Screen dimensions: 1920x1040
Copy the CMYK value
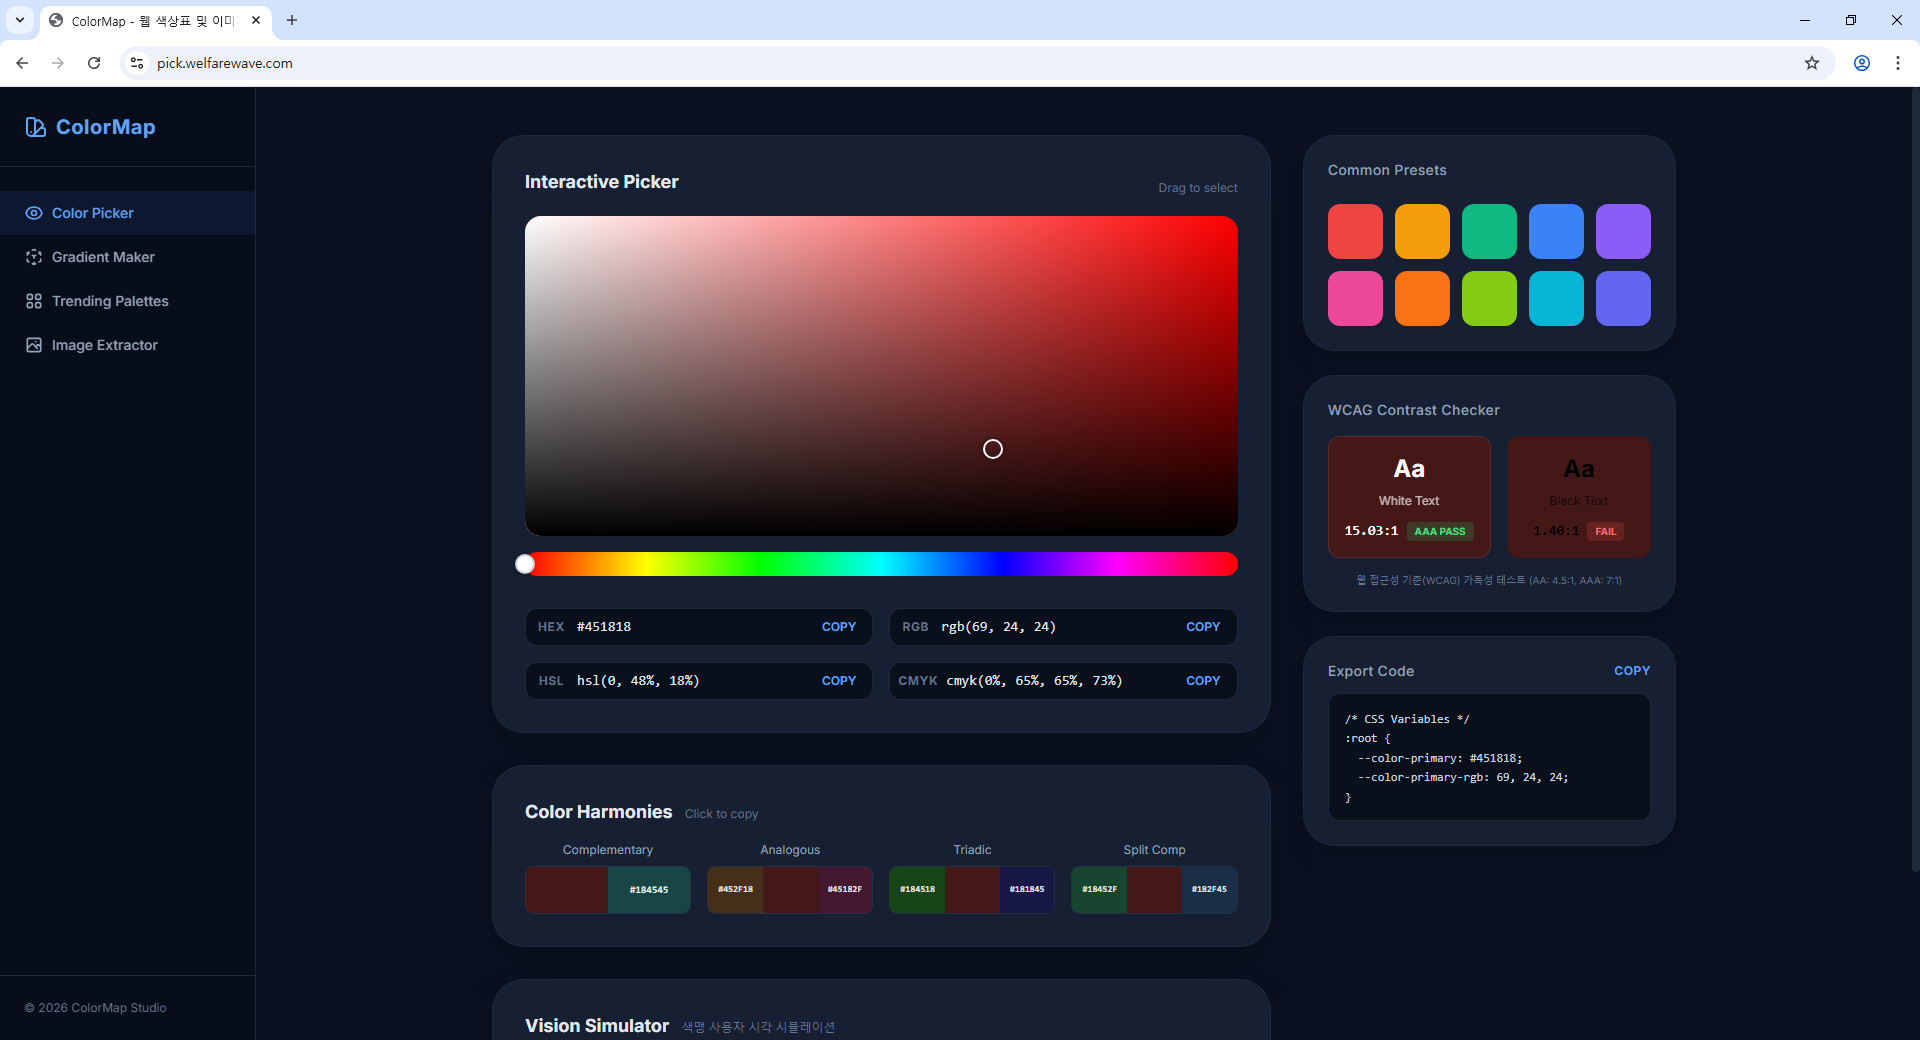[x=1203, y=681]
